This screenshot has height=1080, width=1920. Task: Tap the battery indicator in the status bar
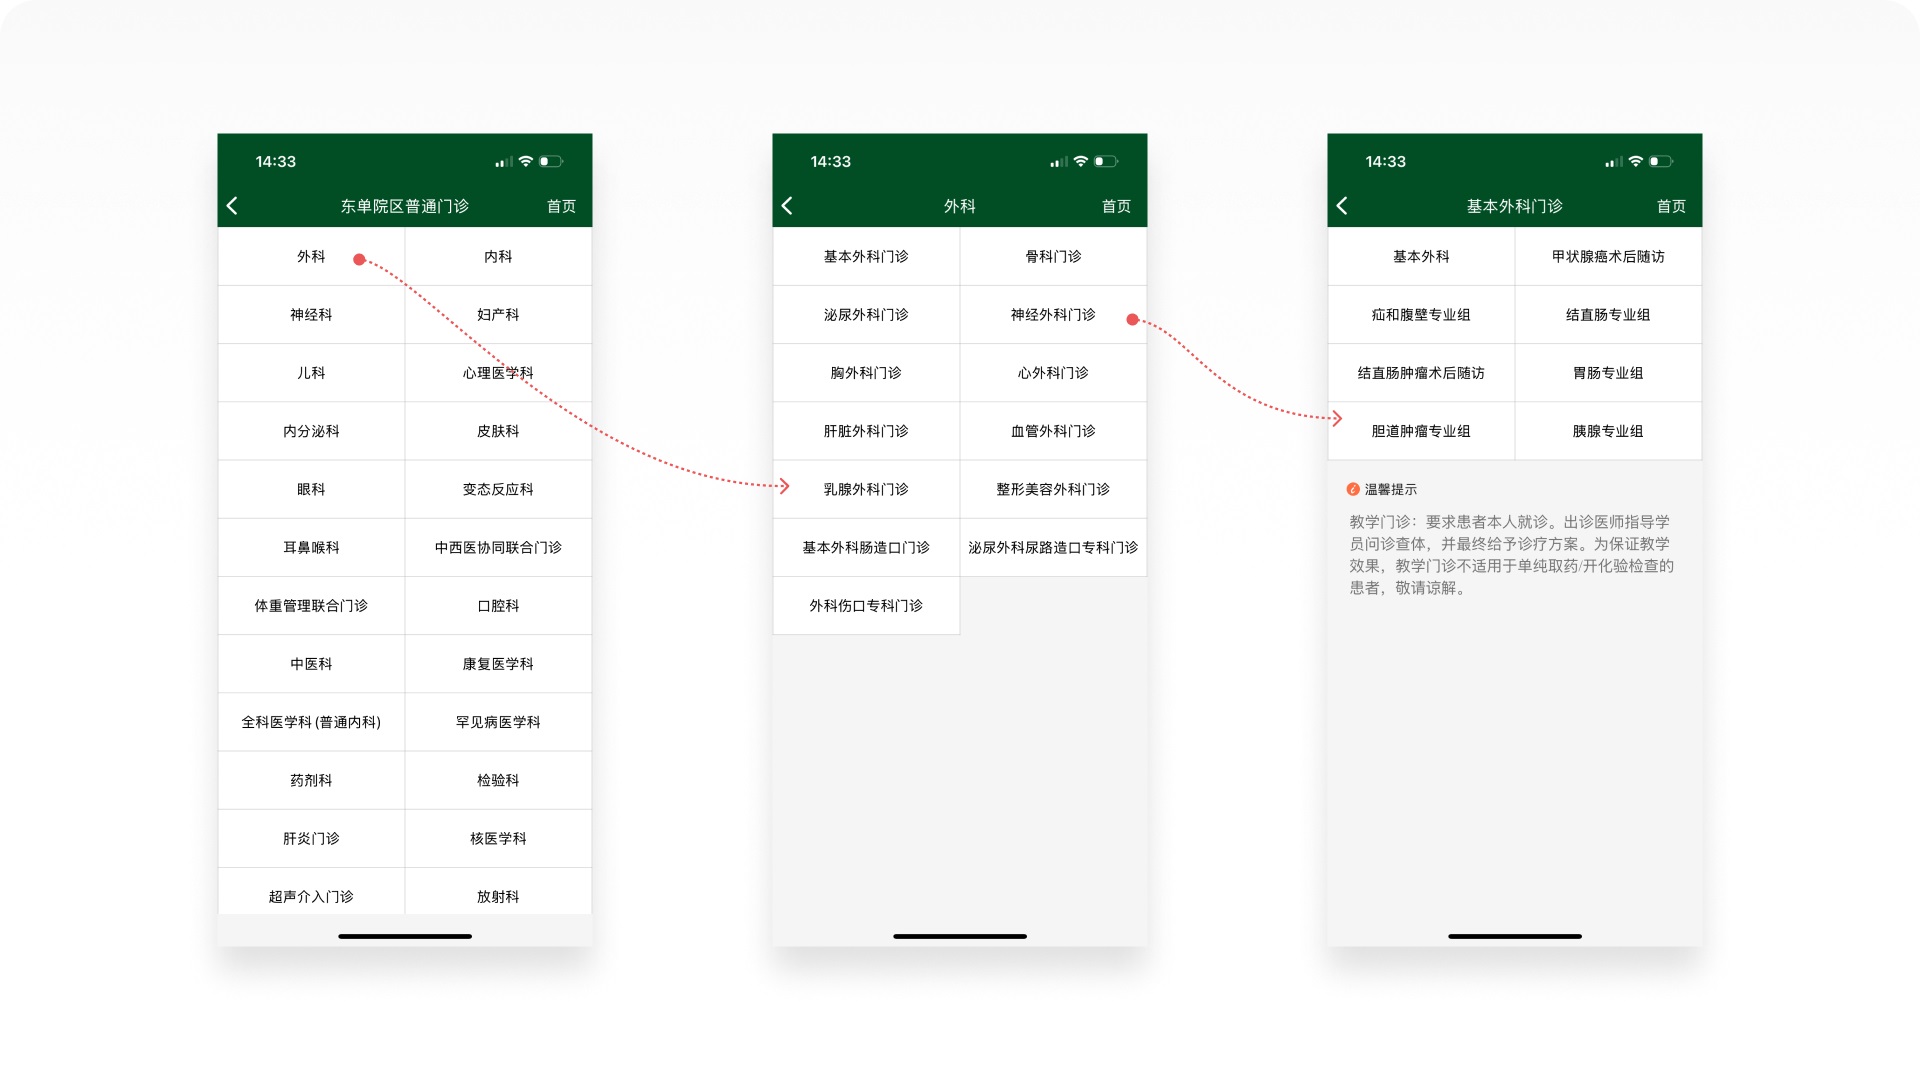coord(551,160)
